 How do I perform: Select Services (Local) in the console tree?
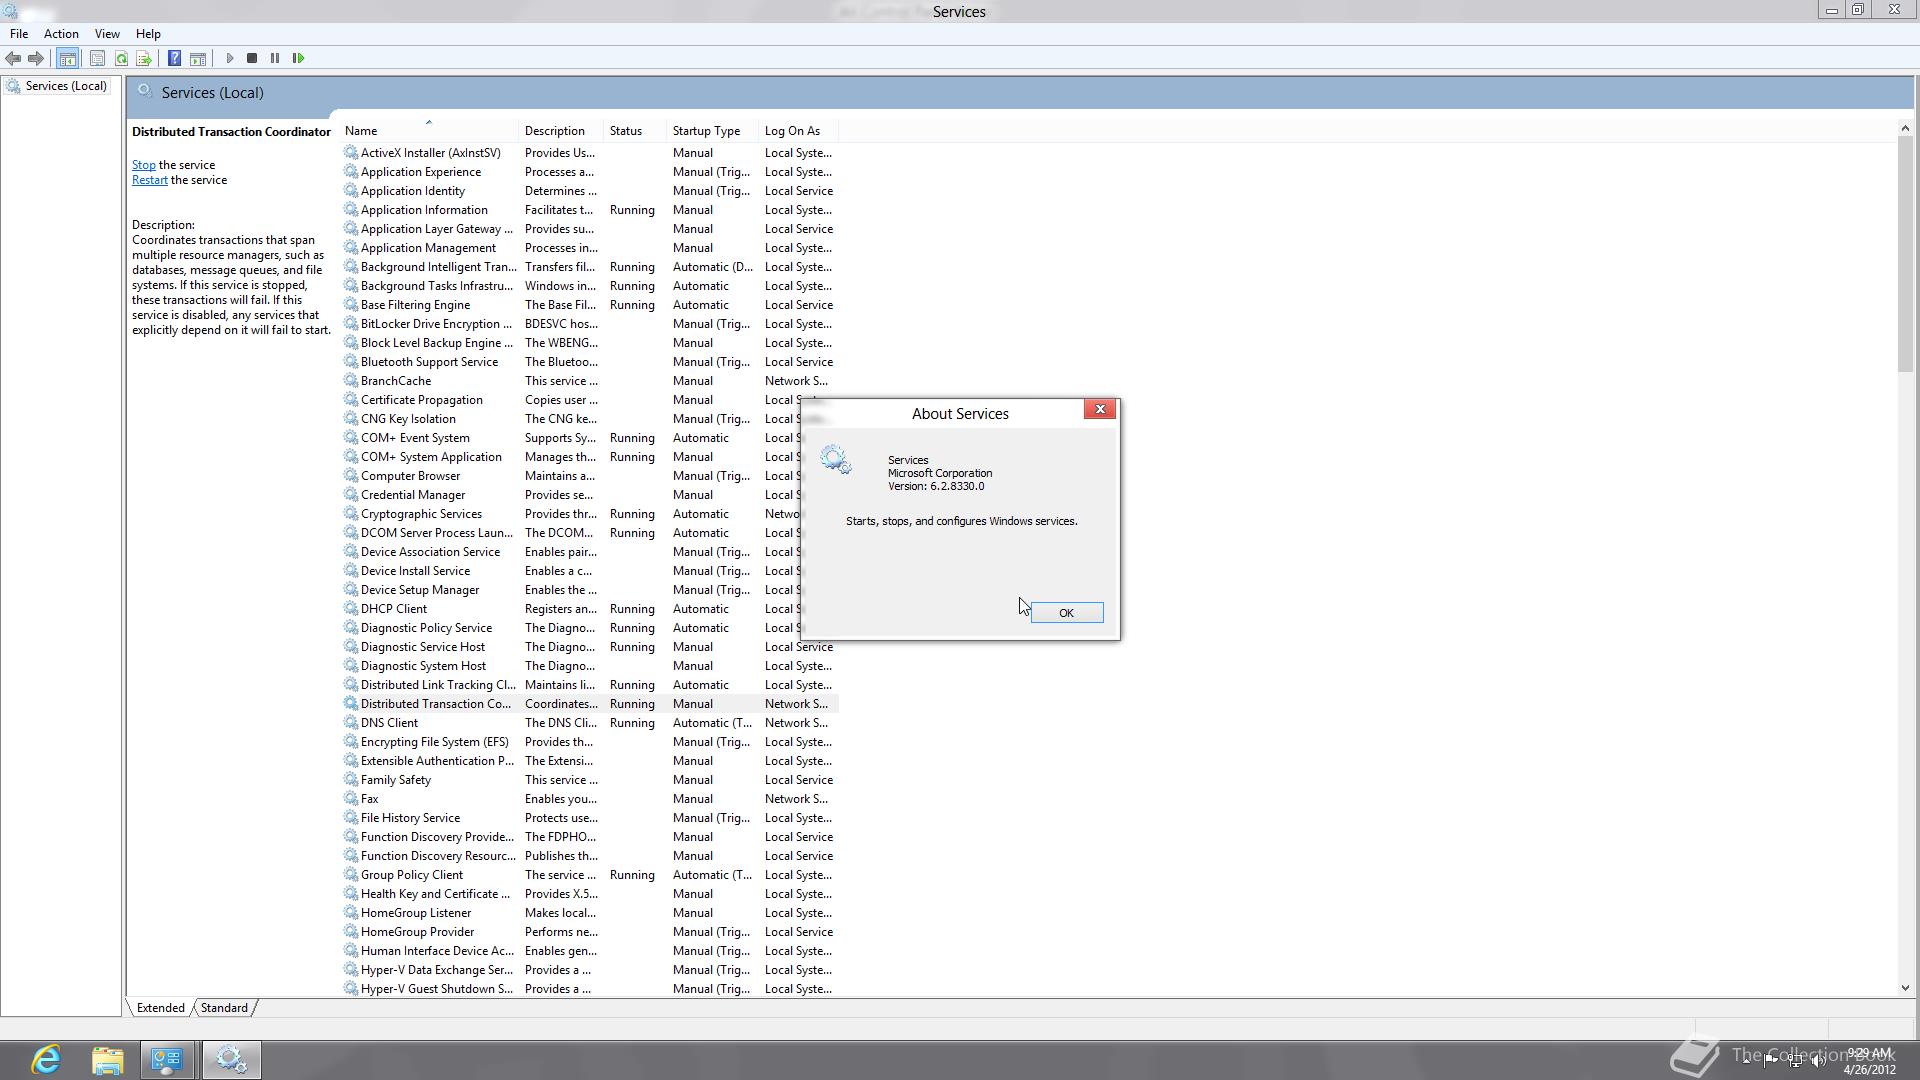coord(57,86)
